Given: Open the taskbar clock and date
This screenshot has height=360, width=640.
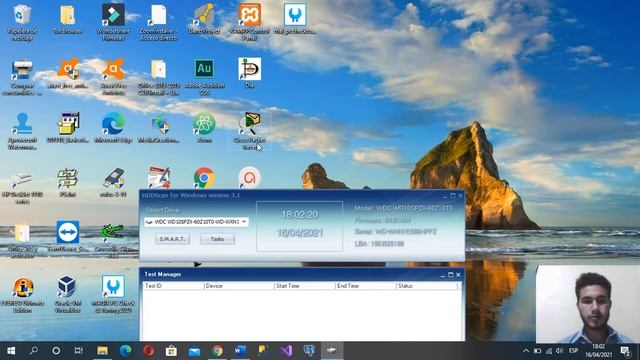Looking at the screenshot, I should click(x=598, y=351).
